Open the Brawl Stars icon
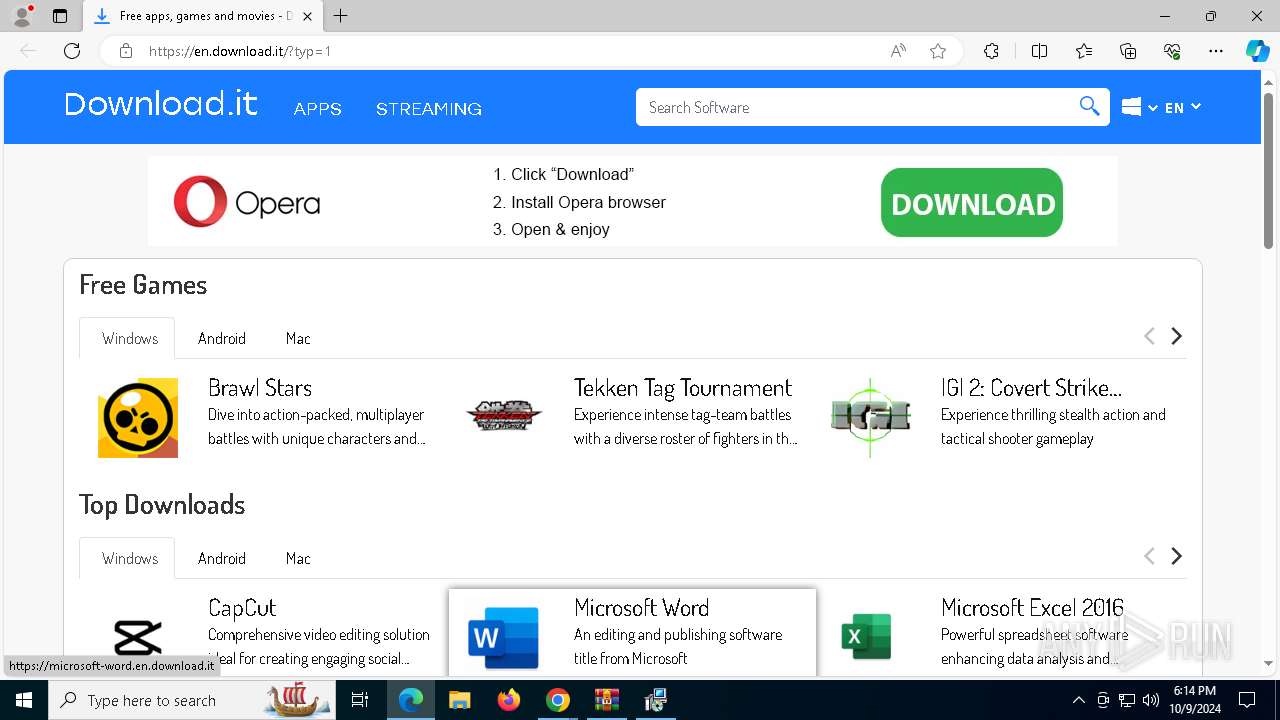Screen dimensions: 1280x720 coord(138,418)
